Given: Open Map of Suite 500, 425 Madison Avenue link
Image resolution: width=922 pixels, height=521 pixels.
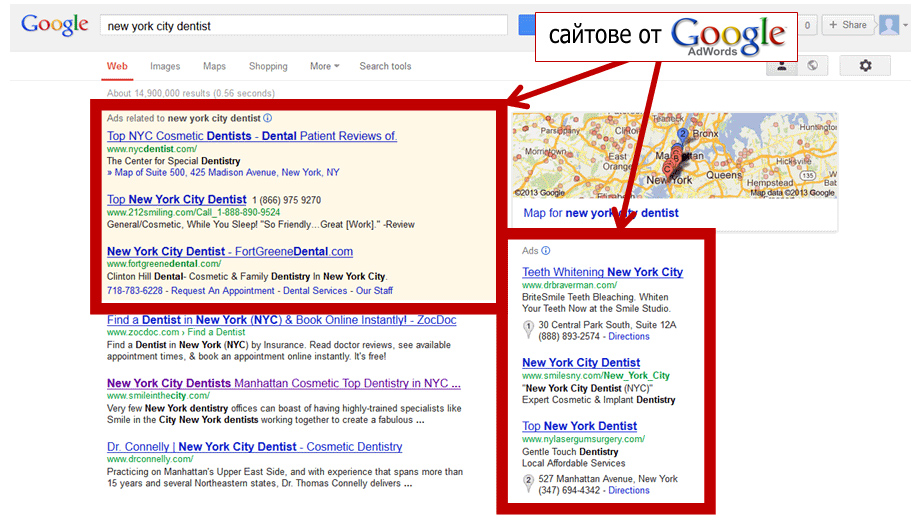Looking at the screenshot, I should 223,172.
